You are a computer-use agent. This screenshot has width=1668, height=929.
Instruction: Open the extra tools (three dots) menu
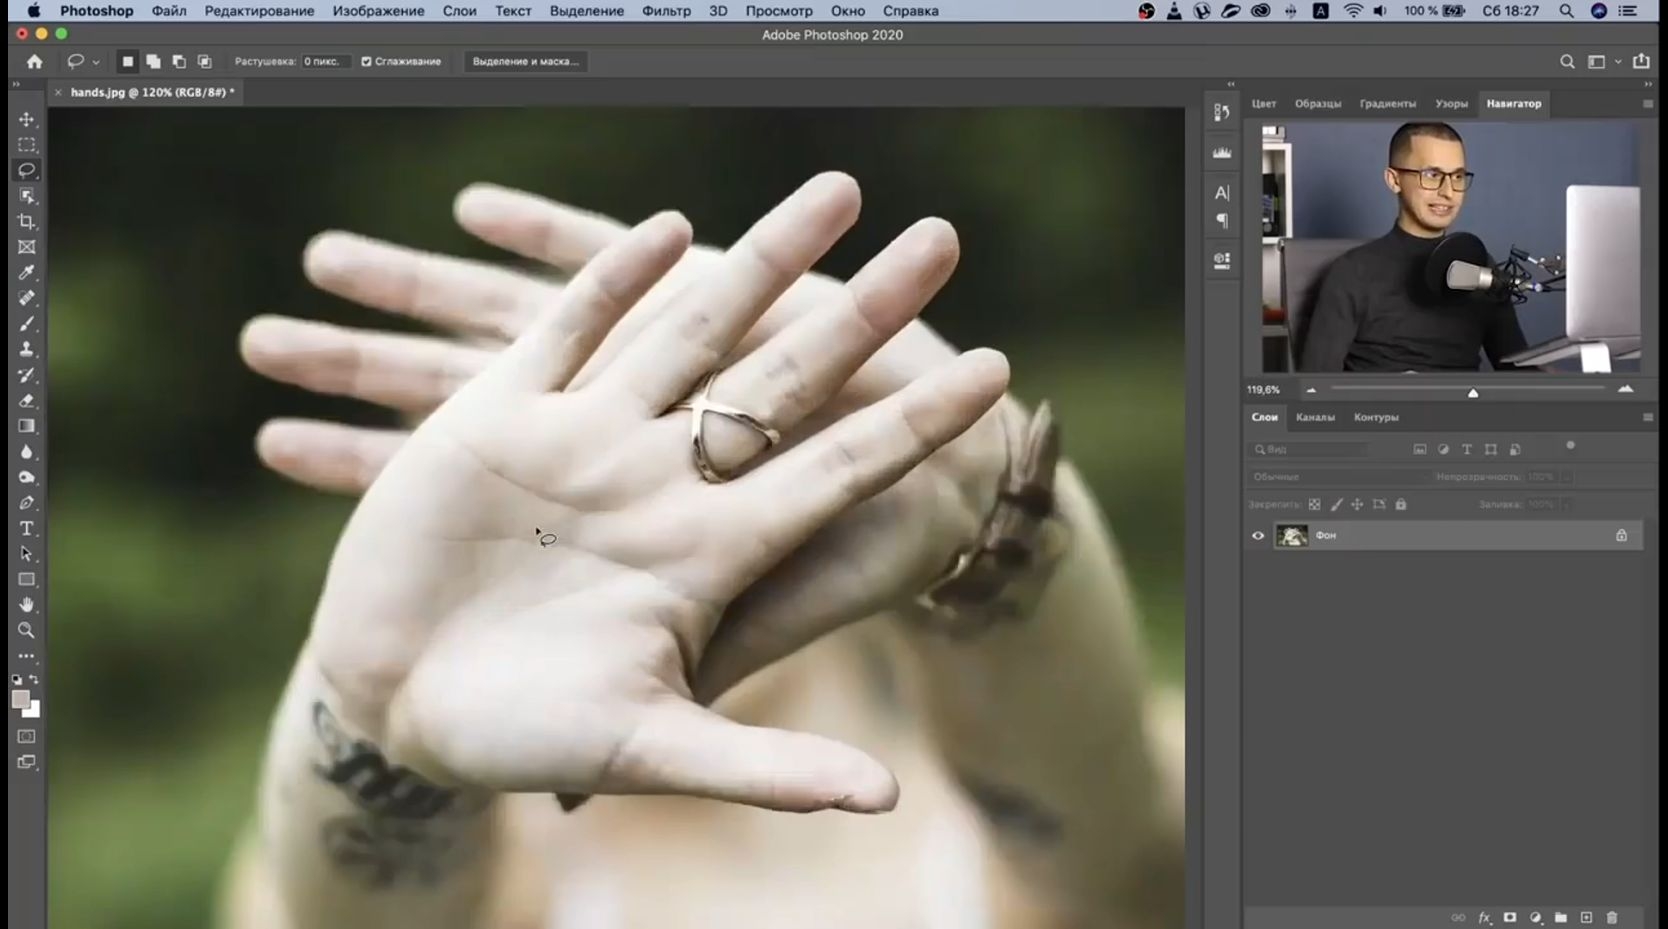pyautogui.click(x=27, y=657)
